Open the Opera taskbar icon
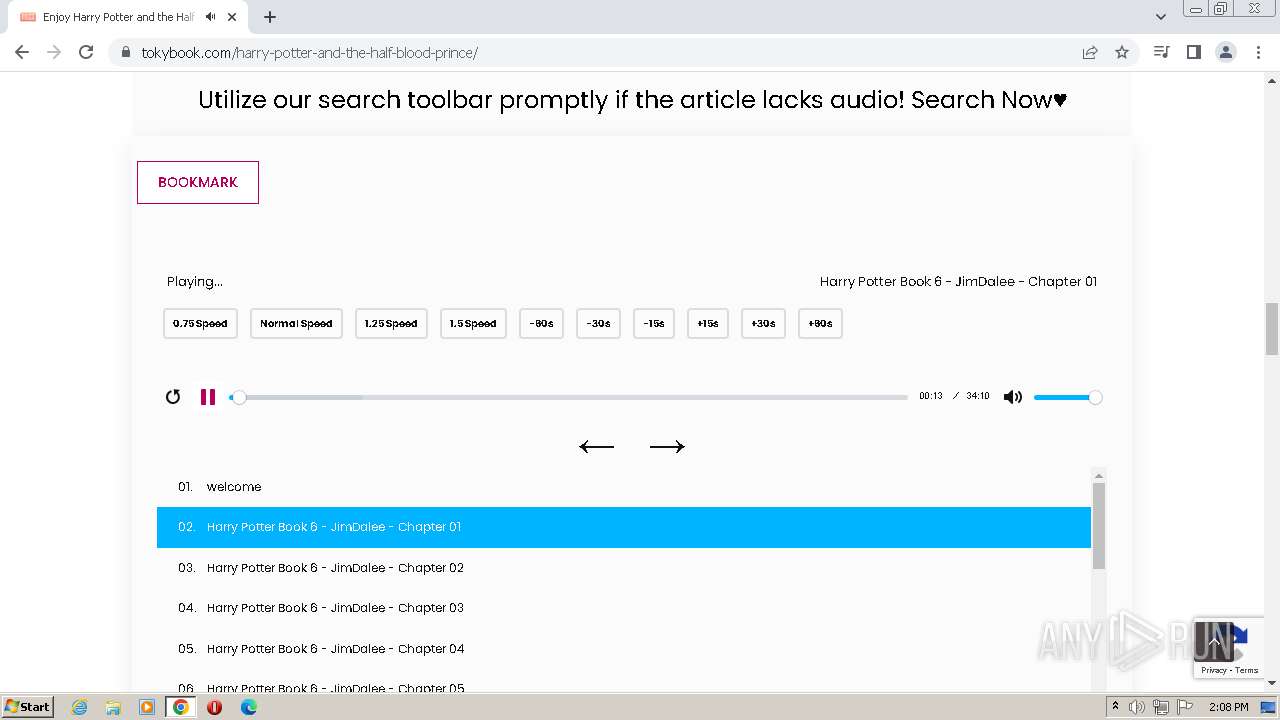 214,707
